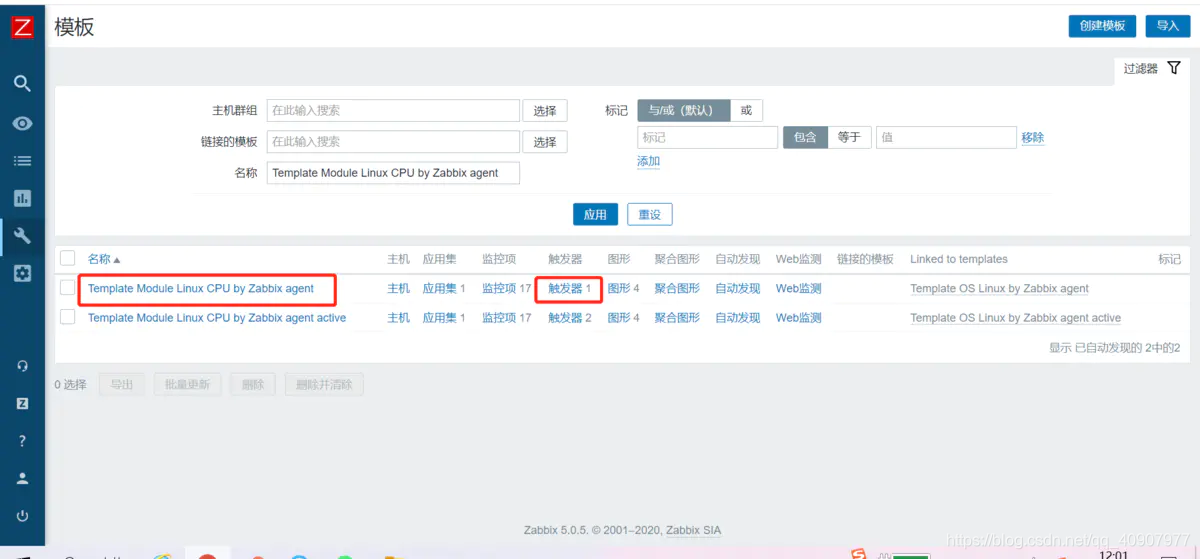Sort table by 名称 column header
This screenshot has width=1200, height=559.
click(104, 259)
